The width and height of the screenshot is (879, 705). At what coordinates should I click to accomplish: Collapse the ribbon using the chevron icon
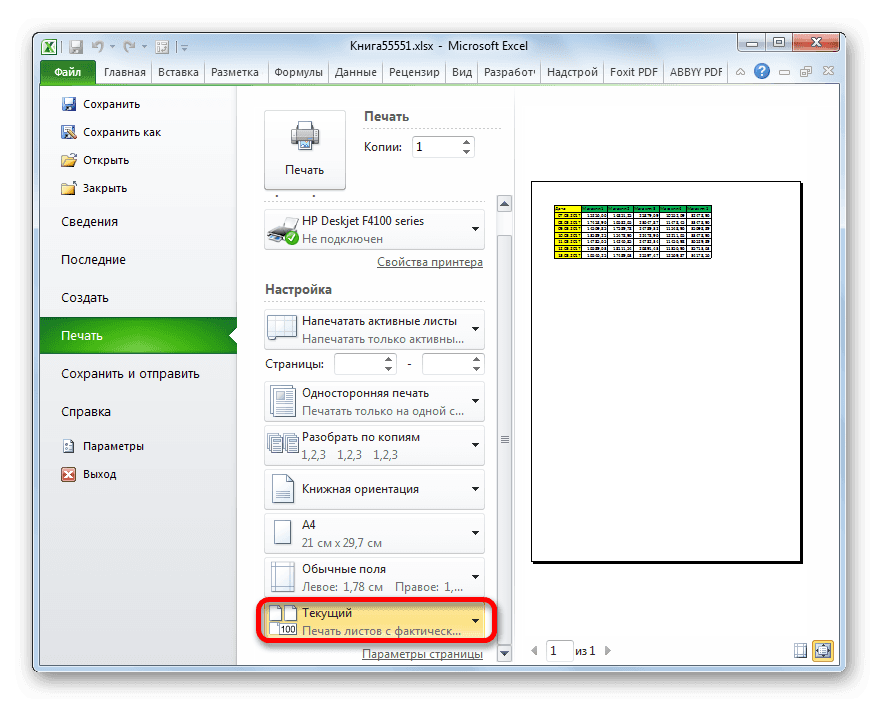(740, 71)
